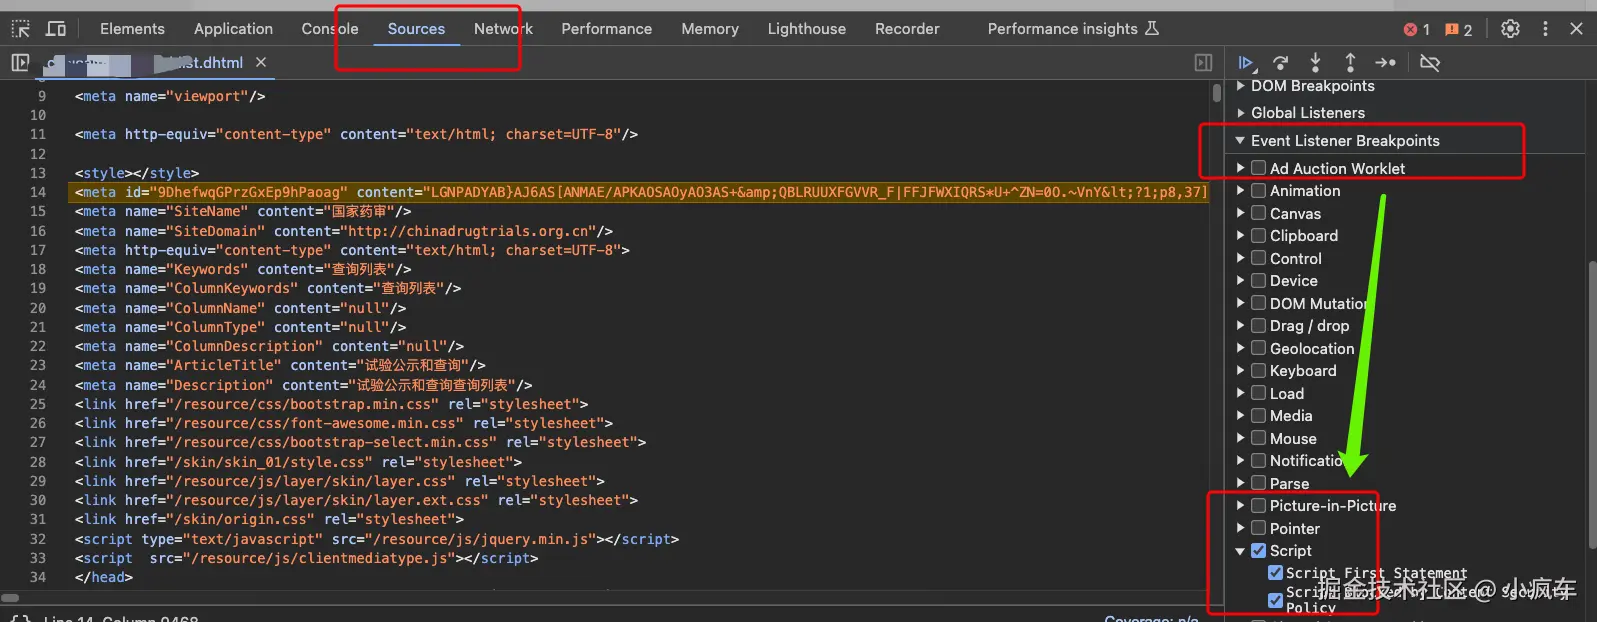Deactivate all breakpoints icon
This screenshot has width=1597, height=622.
tap(1430, 63)
